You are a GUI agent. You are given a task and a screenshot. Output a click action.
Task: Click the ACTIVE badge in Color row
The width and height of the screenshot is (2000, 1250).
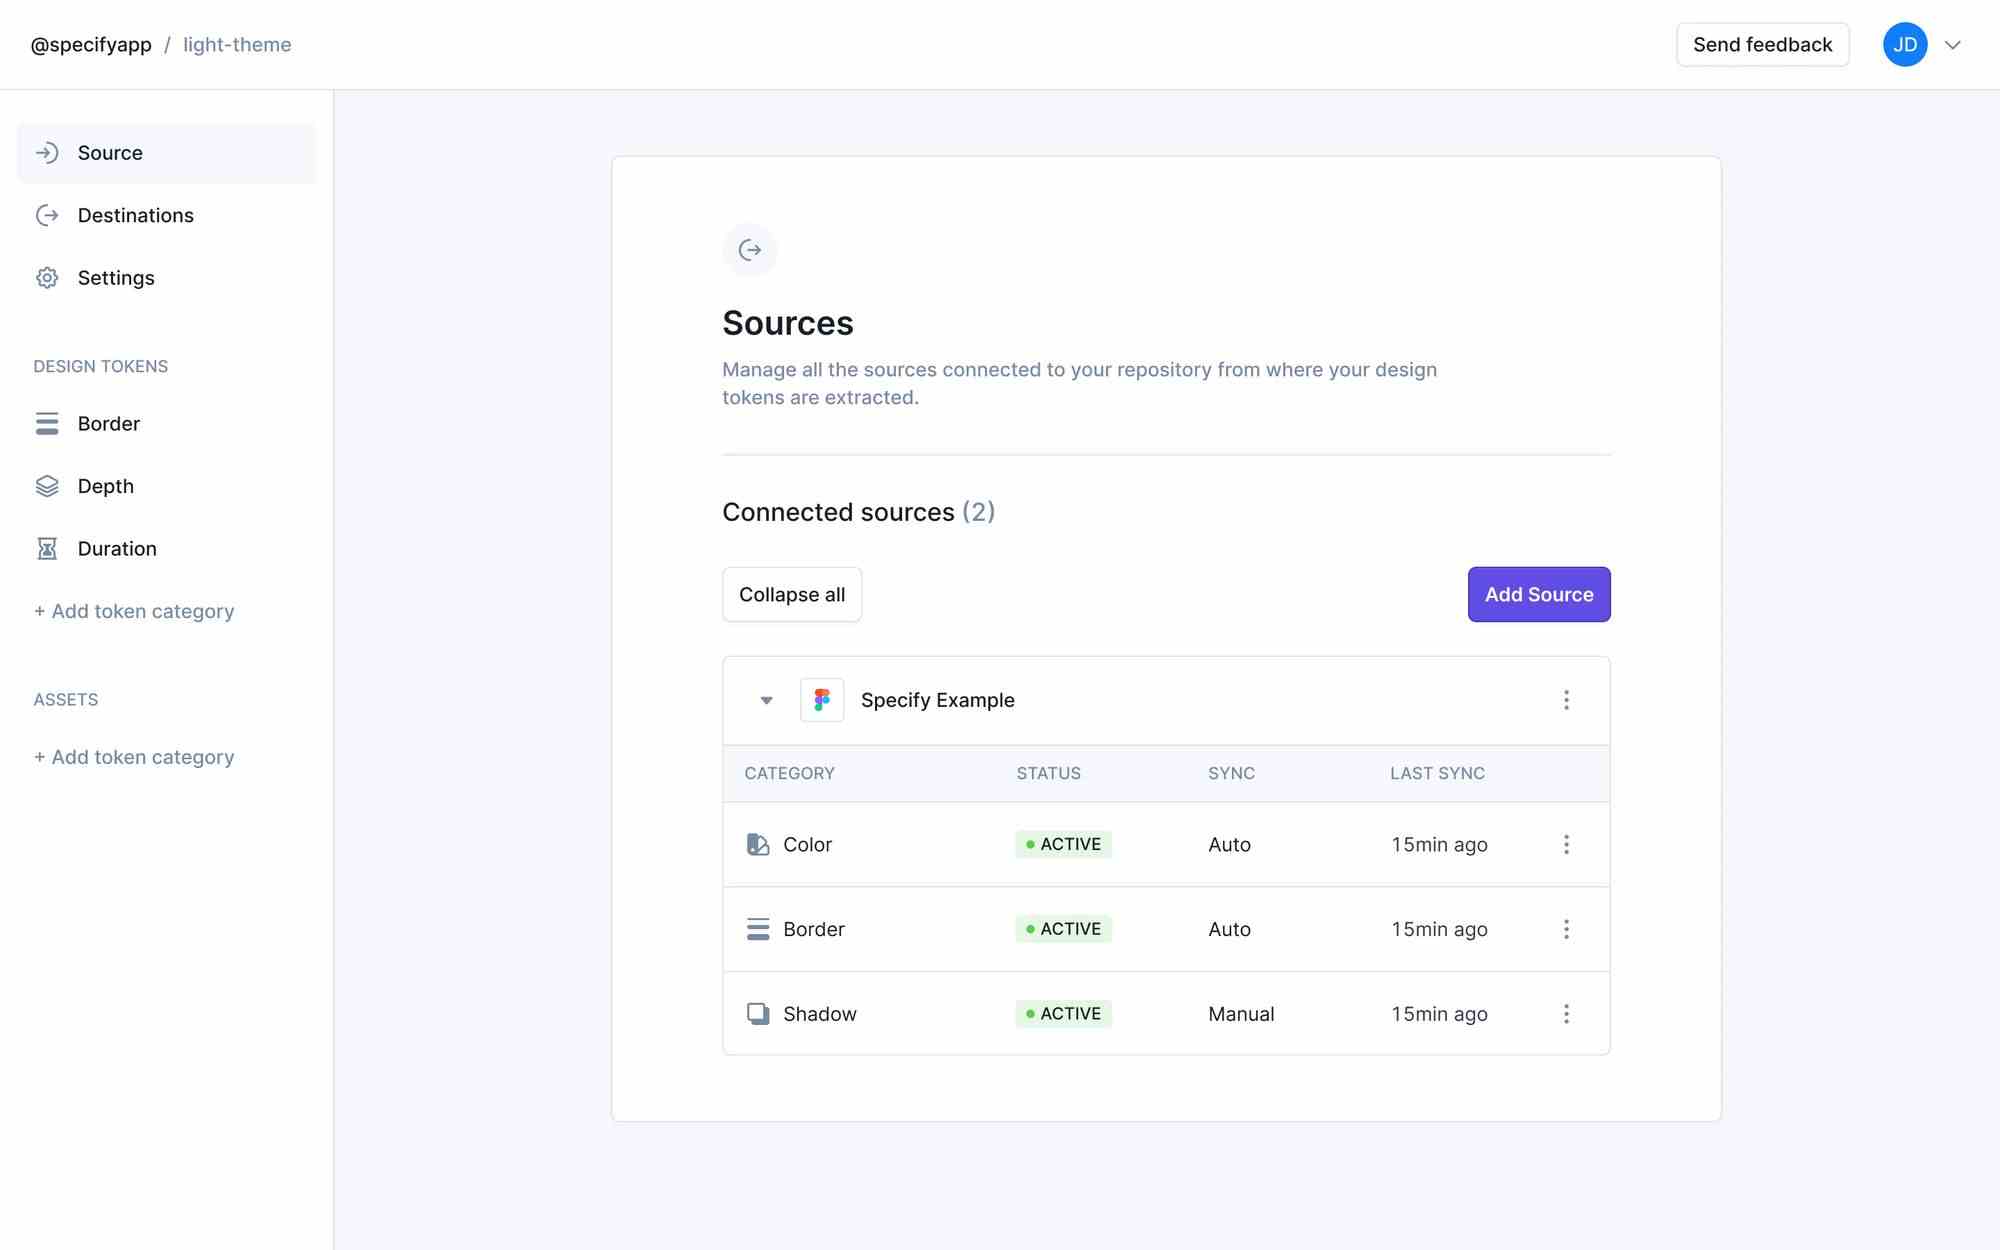point(1063,844)
